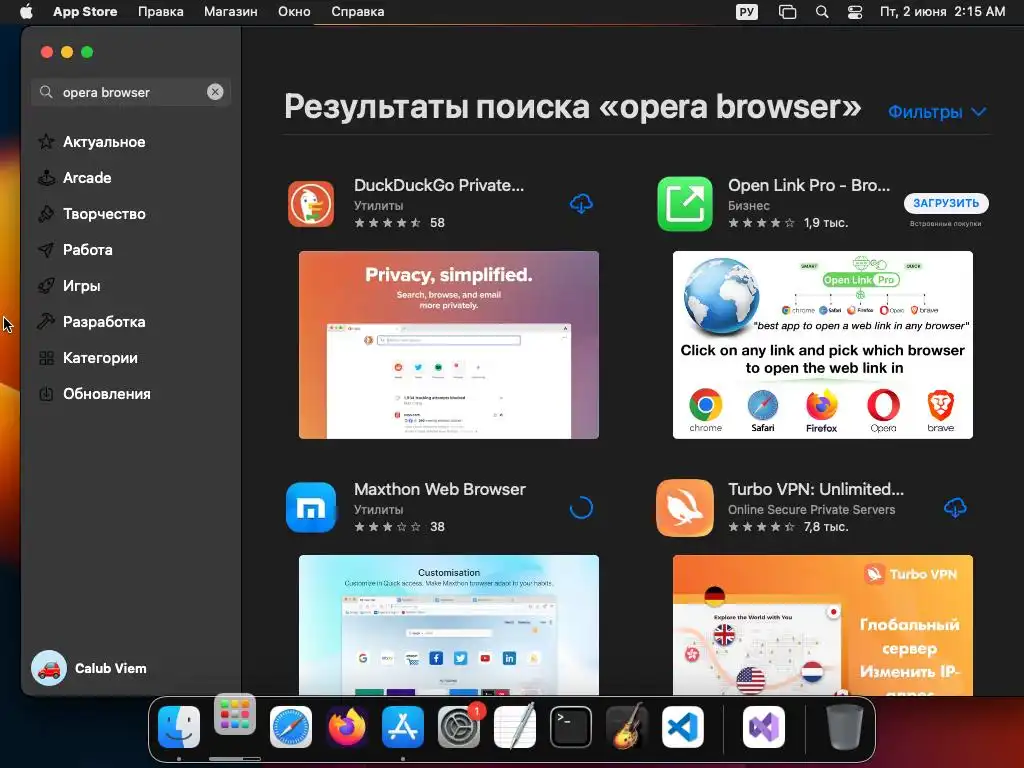
Task: Click the ЗАГРУЗИТЬ button for Open Link Pro
Action: click(x=946, y=203)
